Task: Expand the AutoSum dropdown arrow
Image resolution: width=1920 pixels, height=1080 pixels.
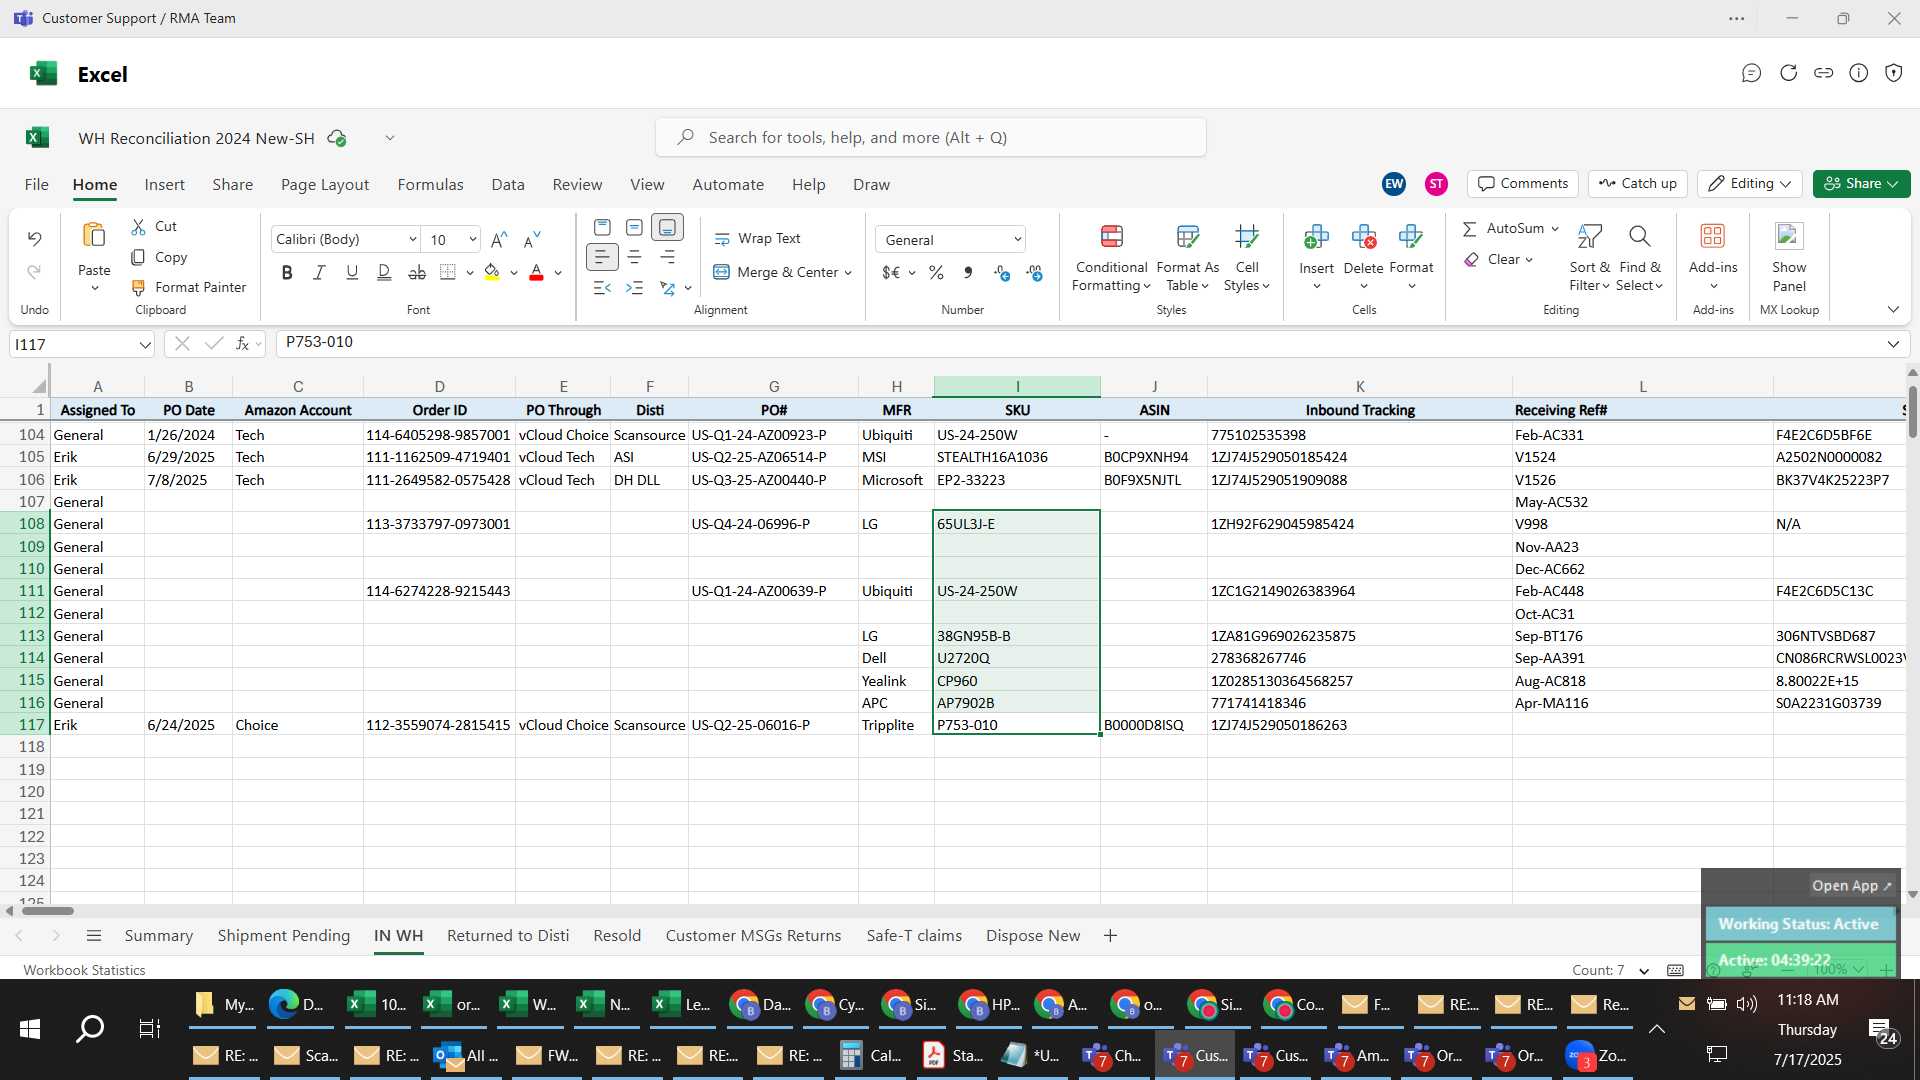Action: click(x=1555, y=229)
